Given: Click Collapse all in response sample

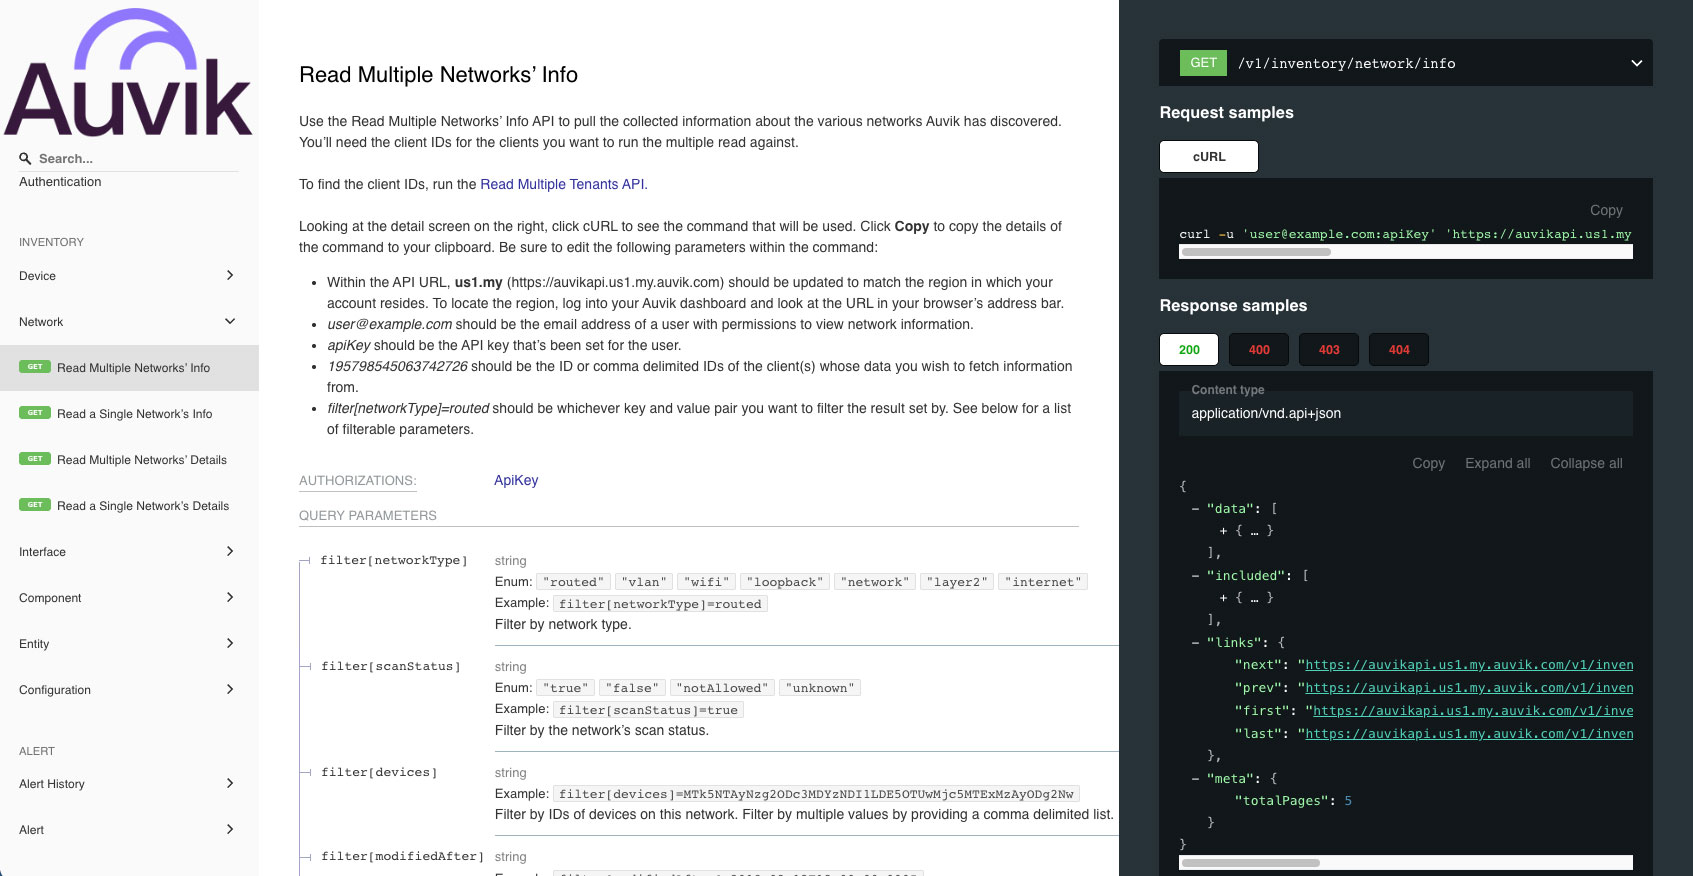Looking at the screenshot, I should (1586, 463).
